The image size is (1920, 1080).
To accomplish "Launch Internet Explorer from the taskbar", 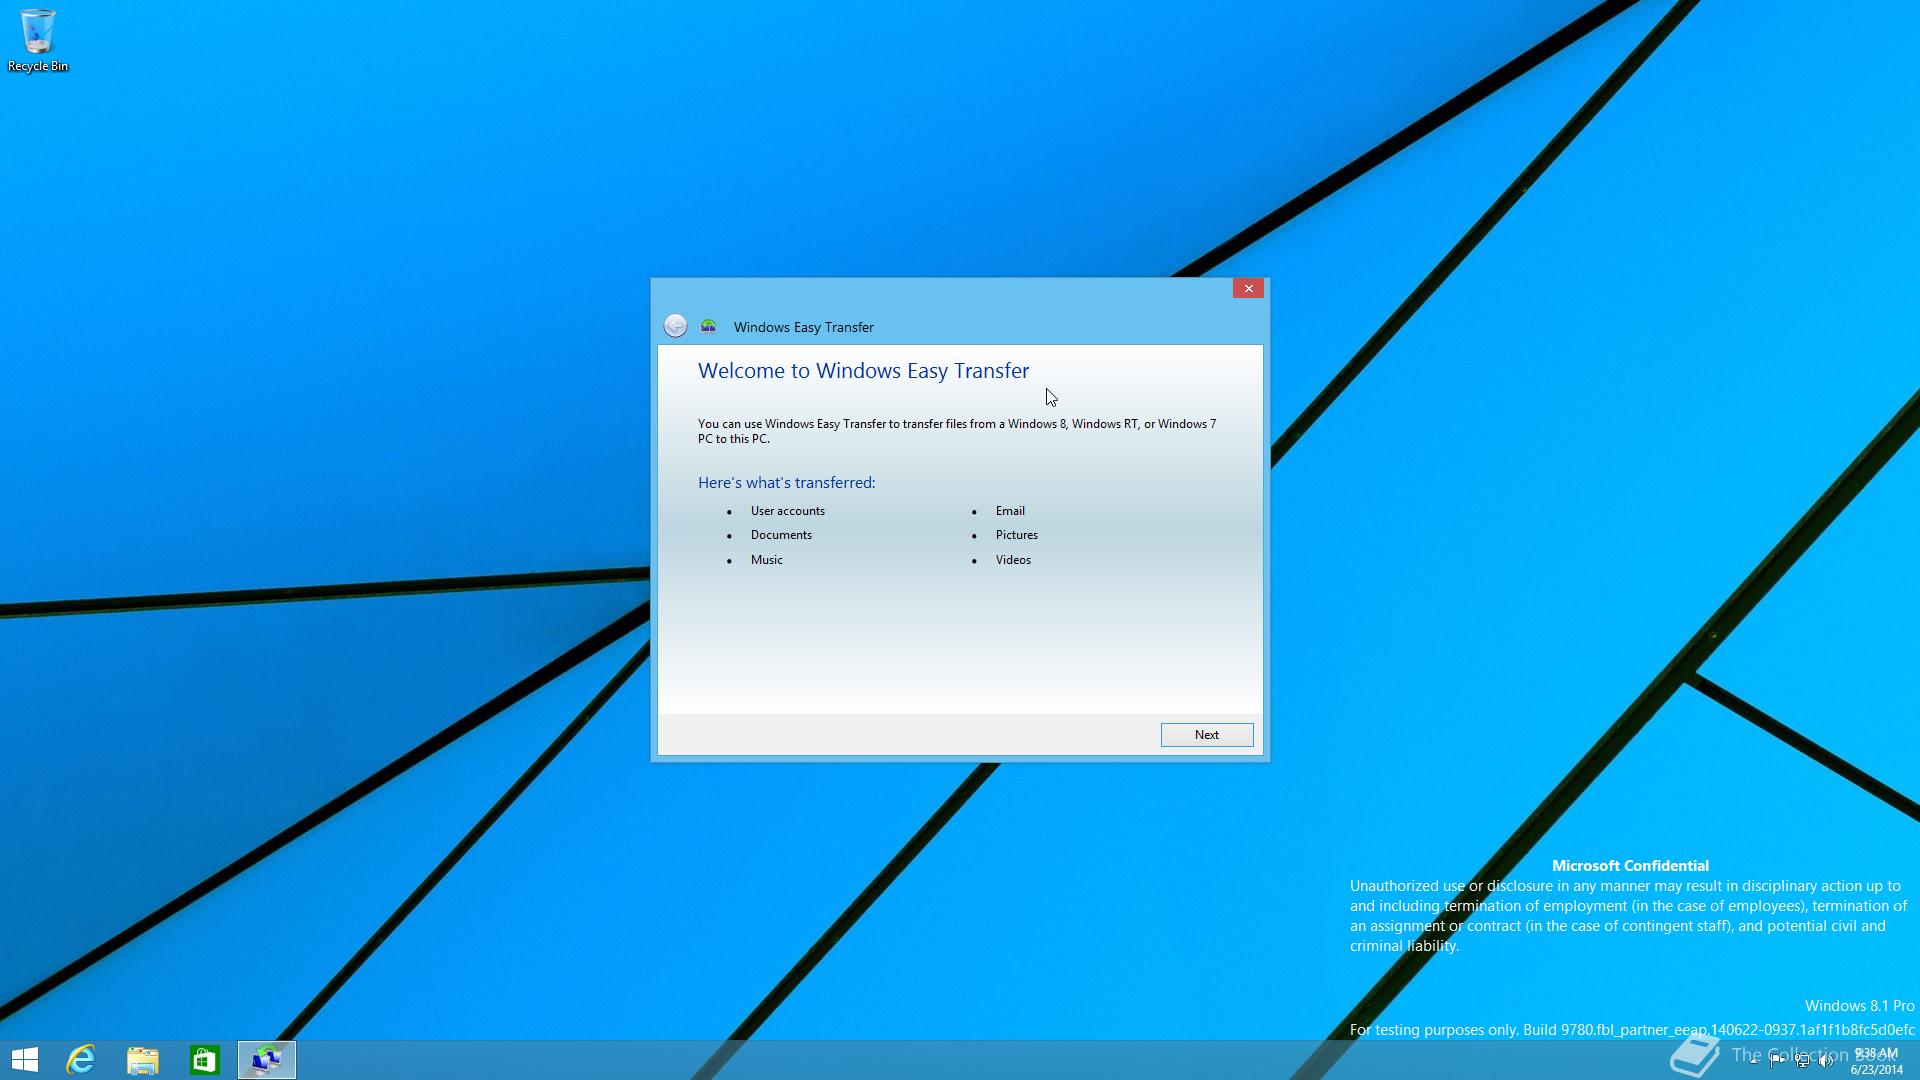I will coord(81,1060).
